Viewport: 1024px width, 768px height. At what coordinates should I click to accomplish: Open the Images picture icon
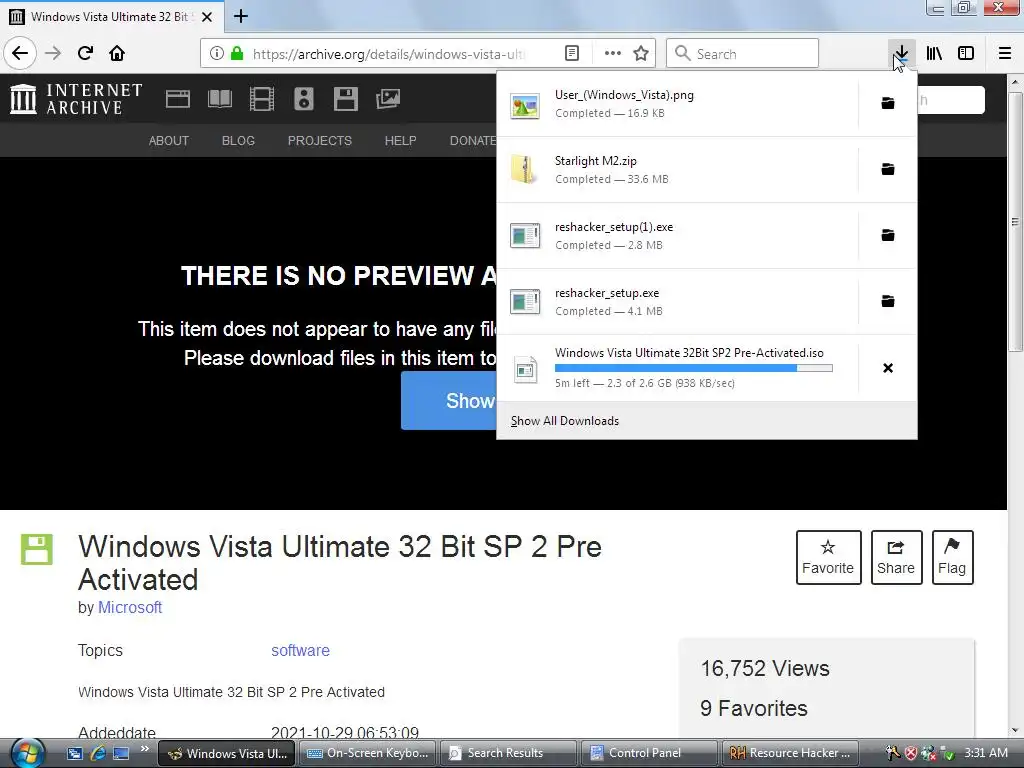click(x=388, y=99)
